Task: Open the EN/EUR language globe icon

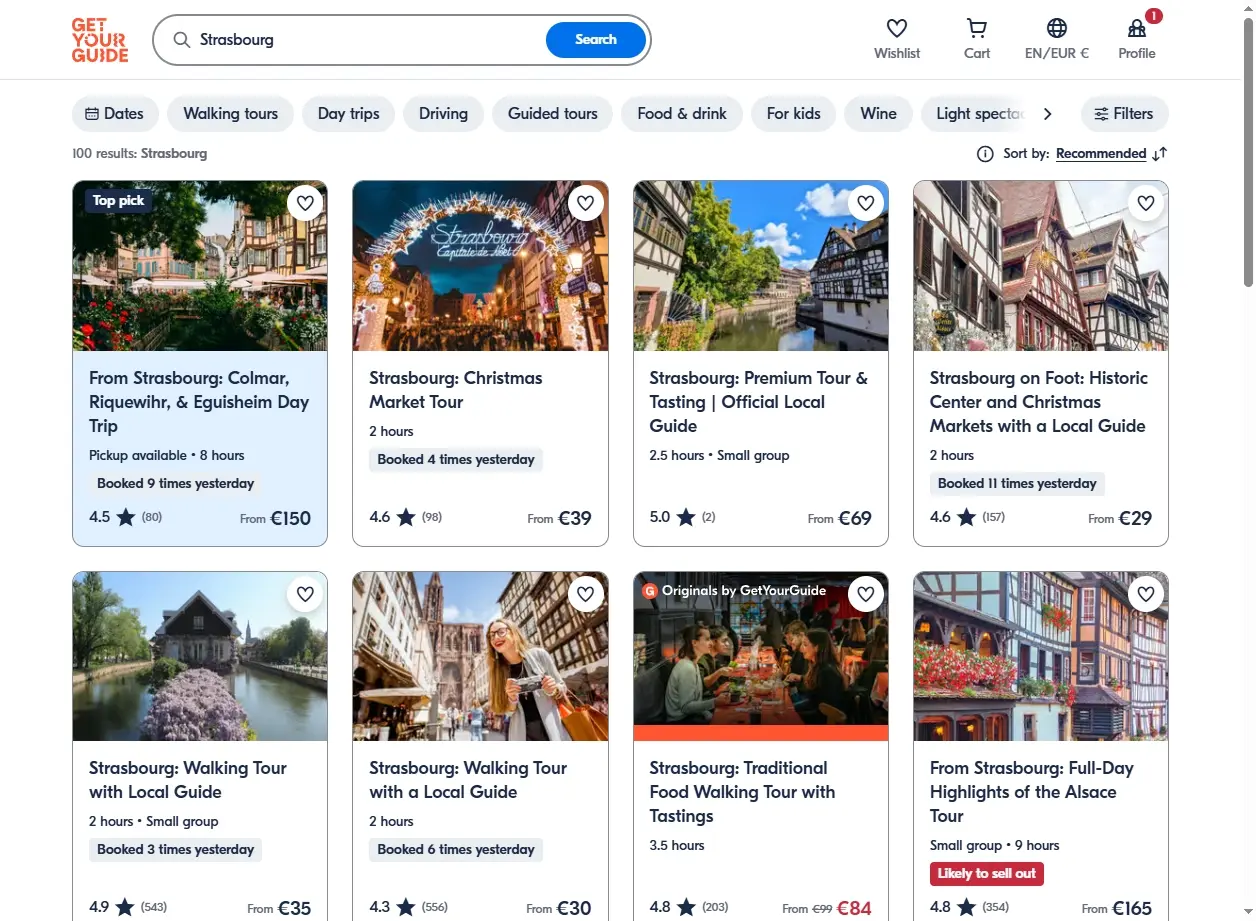Action: [1057, 28]
